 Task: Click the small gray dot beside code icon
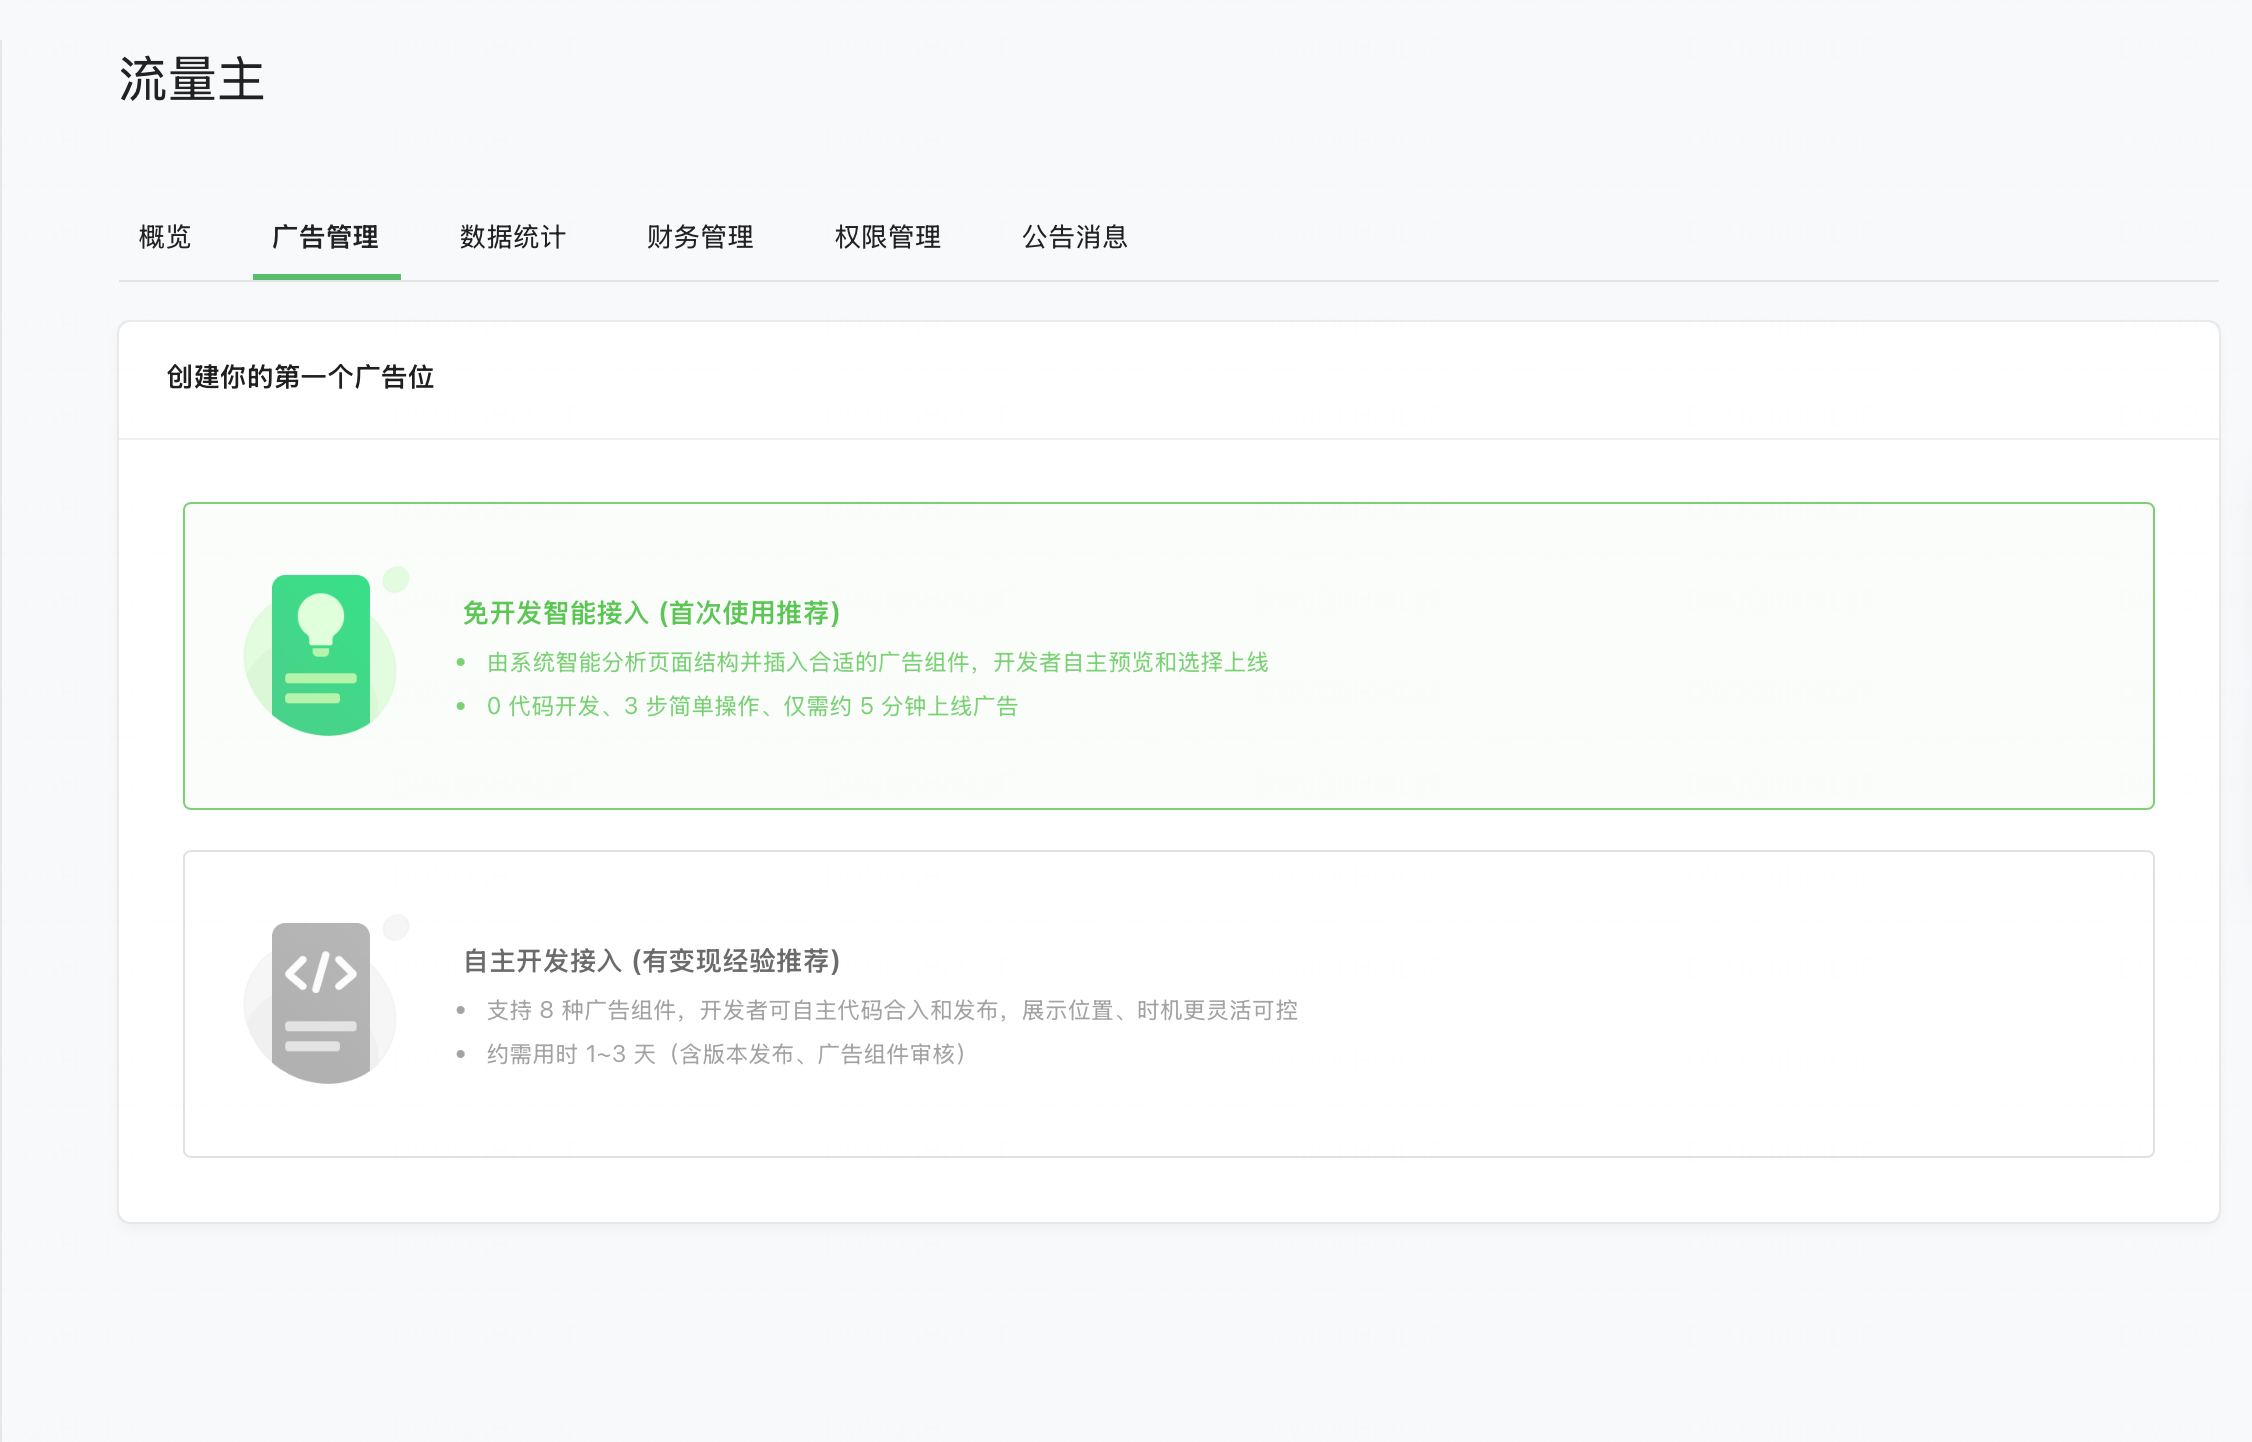point(396,927)
